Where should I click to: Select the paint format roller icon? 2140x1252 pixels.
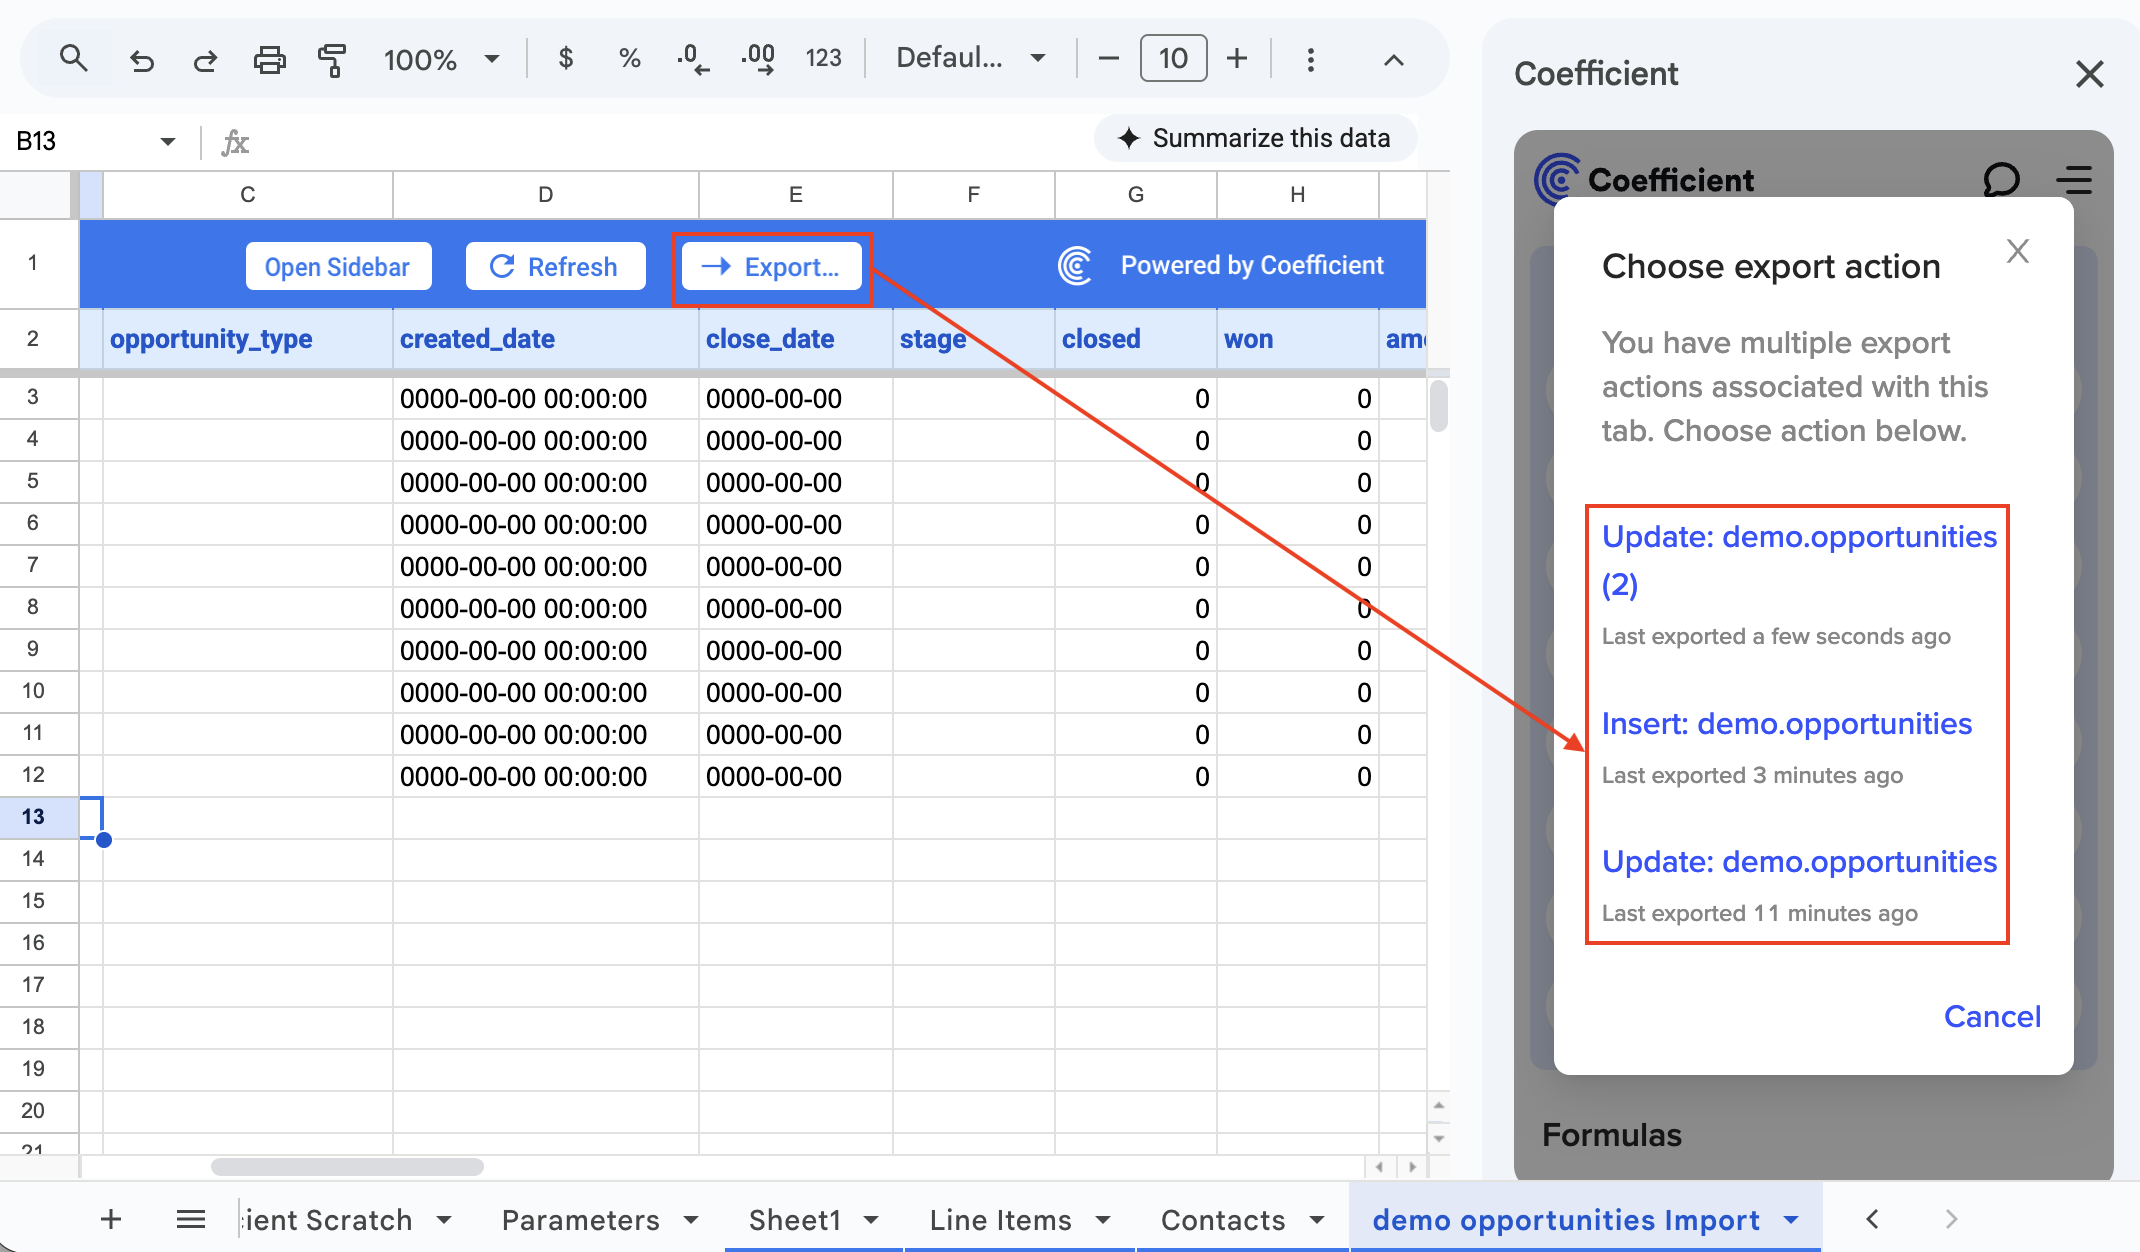click(332, 60)
